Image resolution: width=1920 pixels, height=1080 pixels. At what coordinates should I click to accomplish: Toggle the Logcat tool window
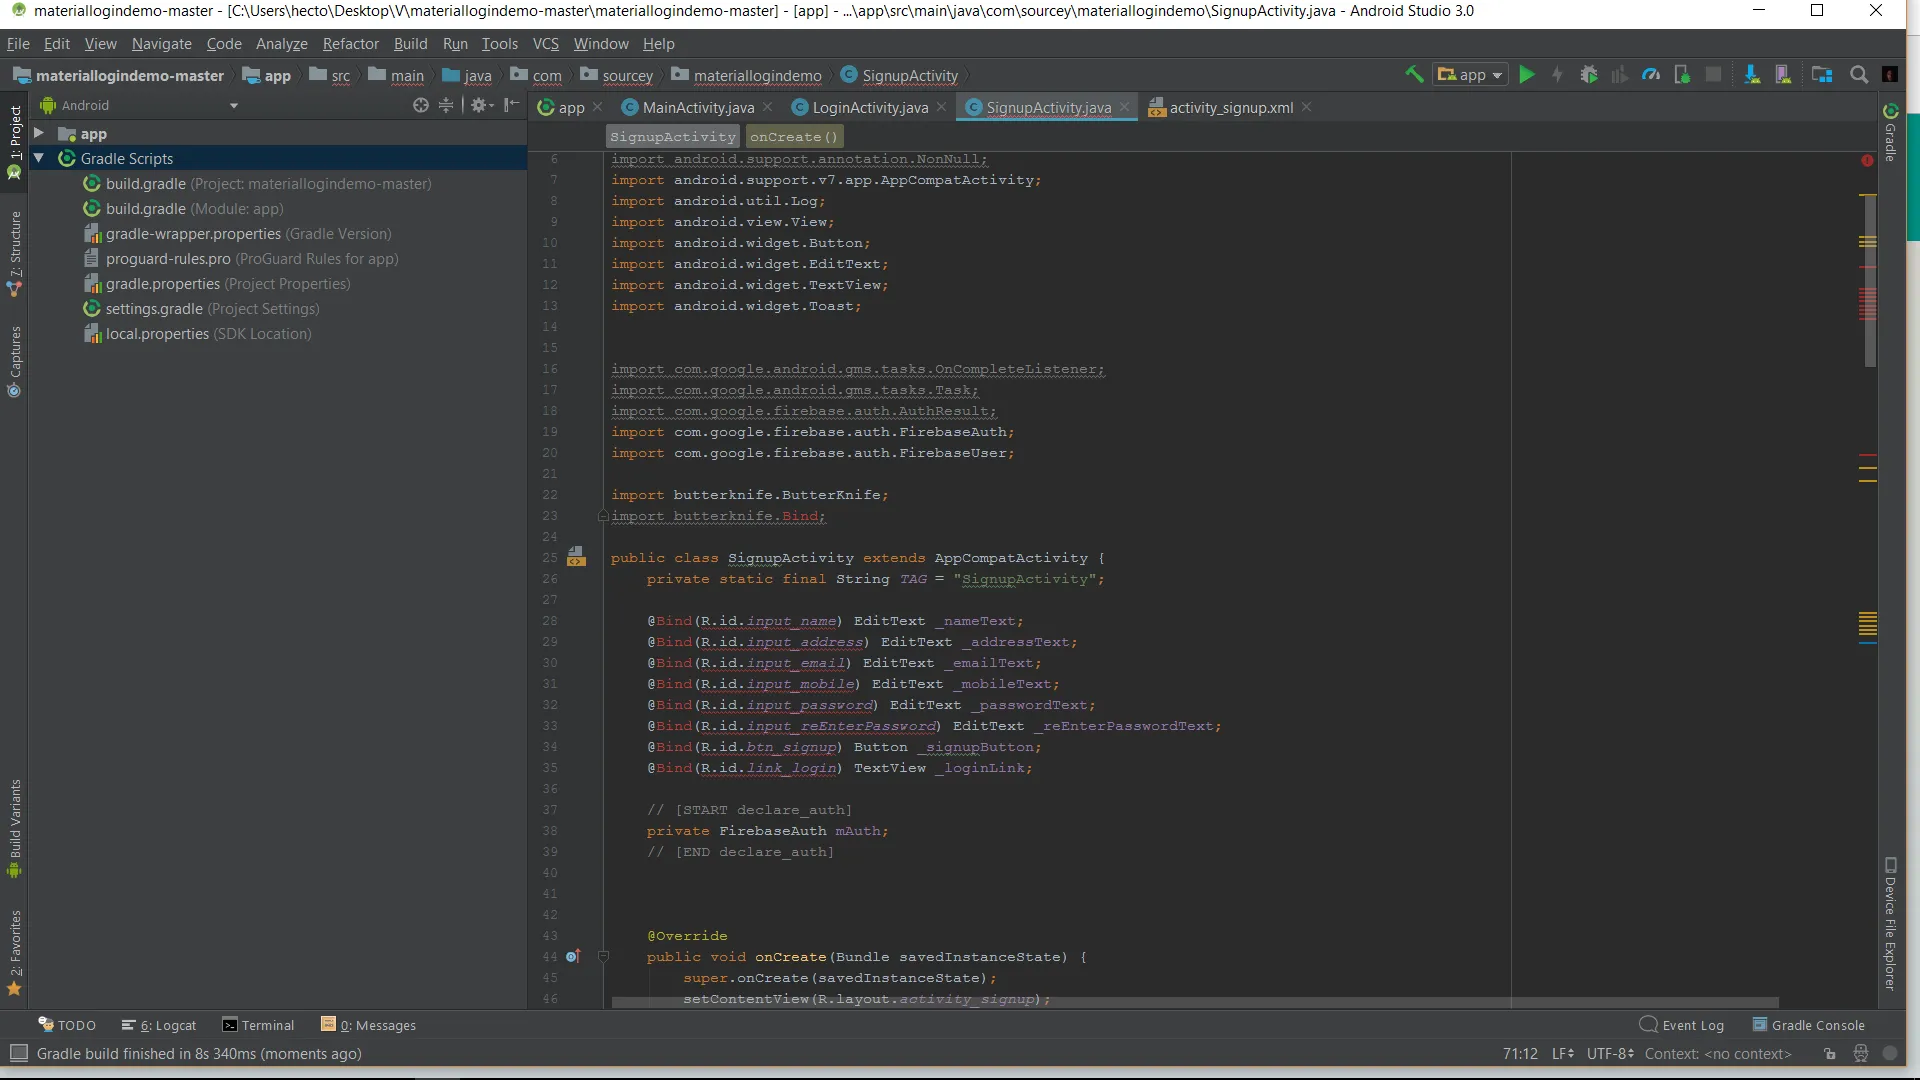(x=159, y=1025)
